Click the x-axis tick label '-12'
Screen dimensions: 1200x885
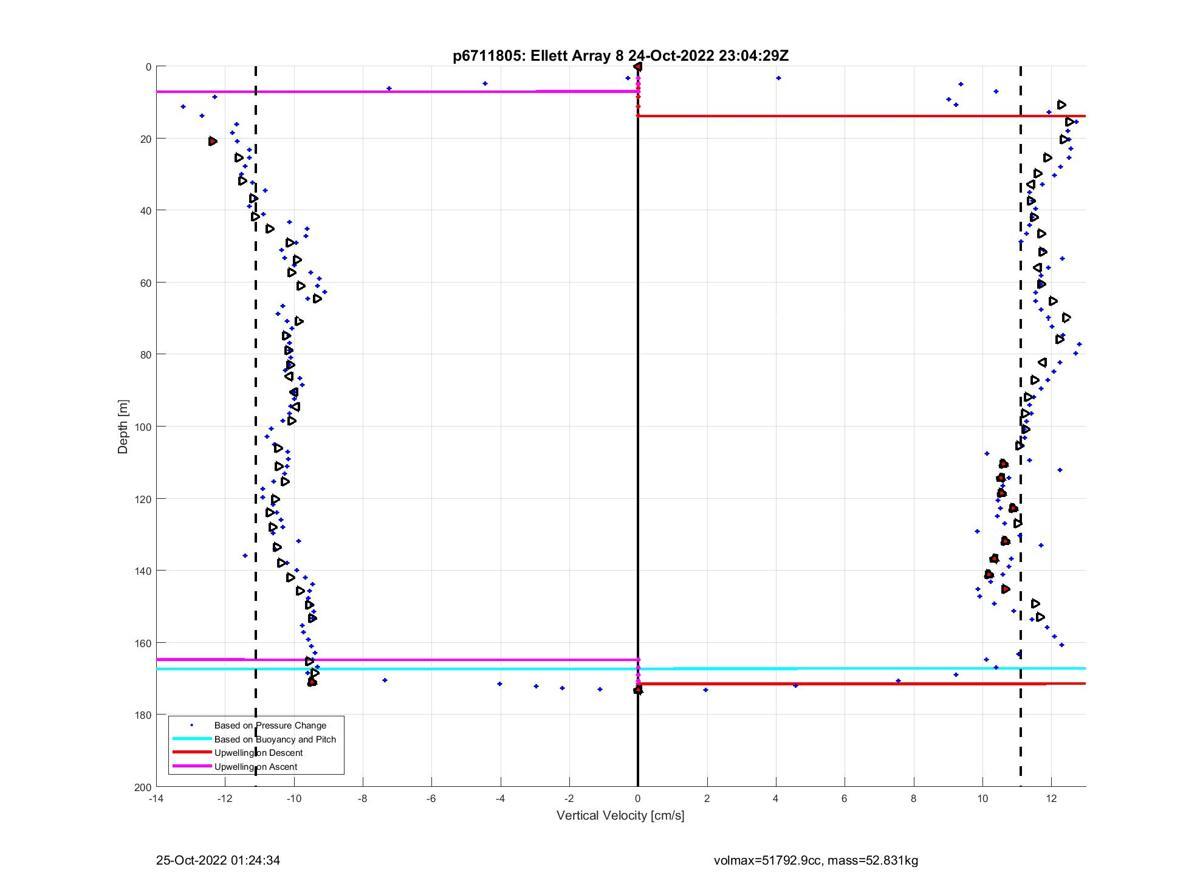(x=225, y=799)
